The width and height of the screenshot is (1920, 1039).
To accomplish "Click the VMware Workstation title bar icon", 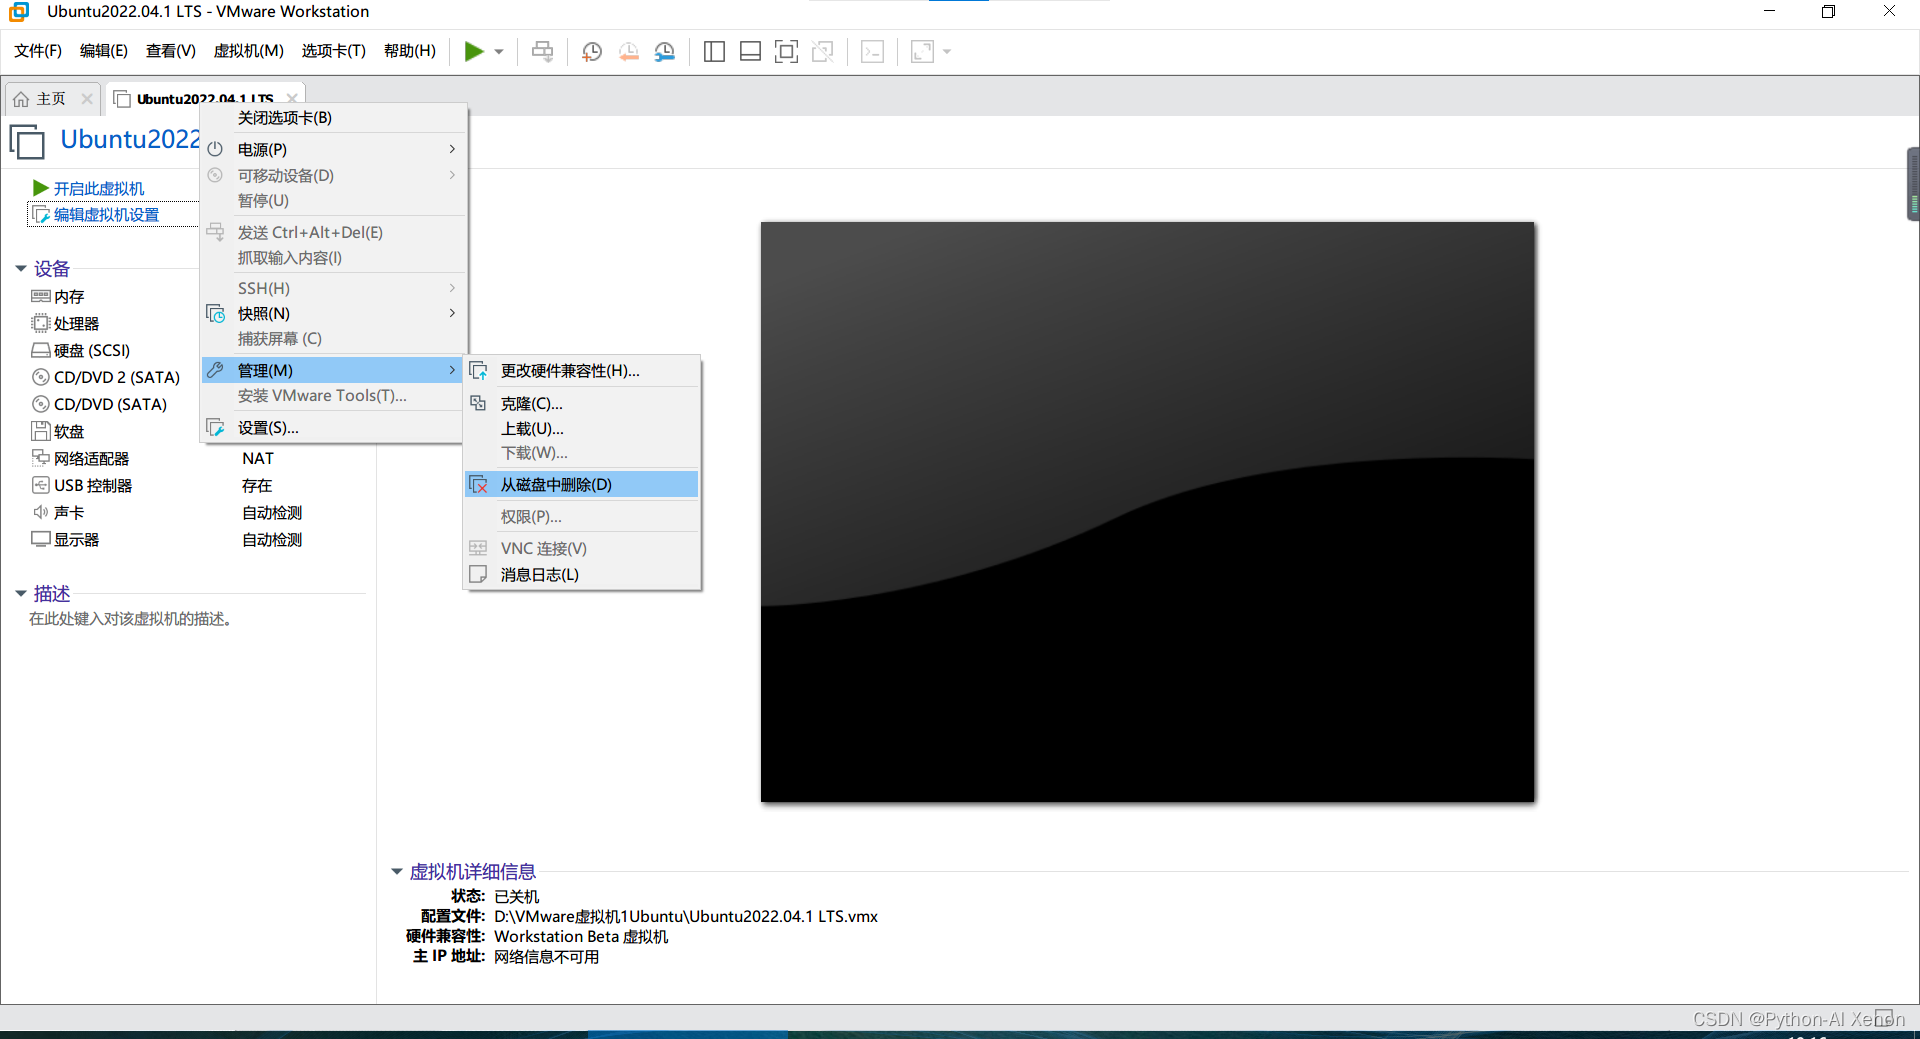I will click(19, 12).
